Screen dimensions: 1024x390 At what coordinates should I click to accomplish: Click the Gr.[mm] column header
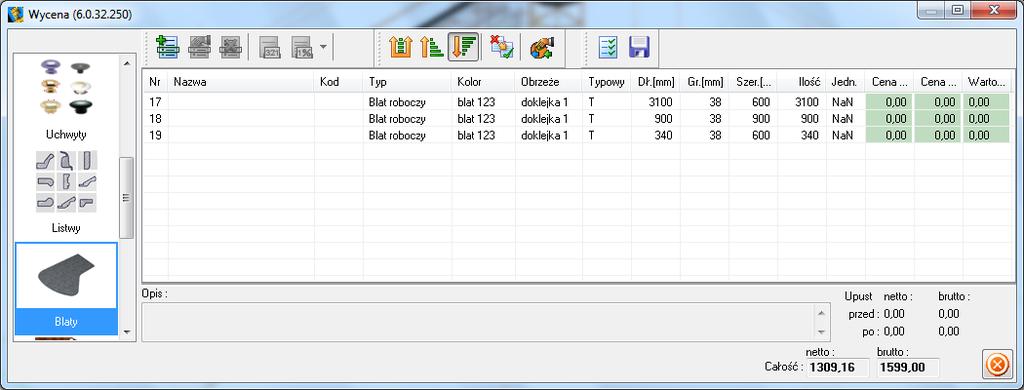tap(705, 82)
